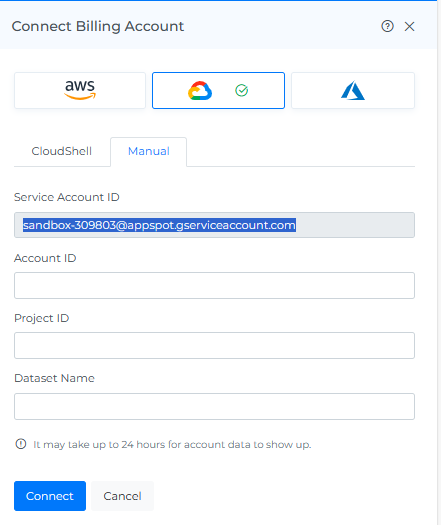441x525 pixels.
Task: Close the Connect Billing Account dialog
Action: [409, 26]
